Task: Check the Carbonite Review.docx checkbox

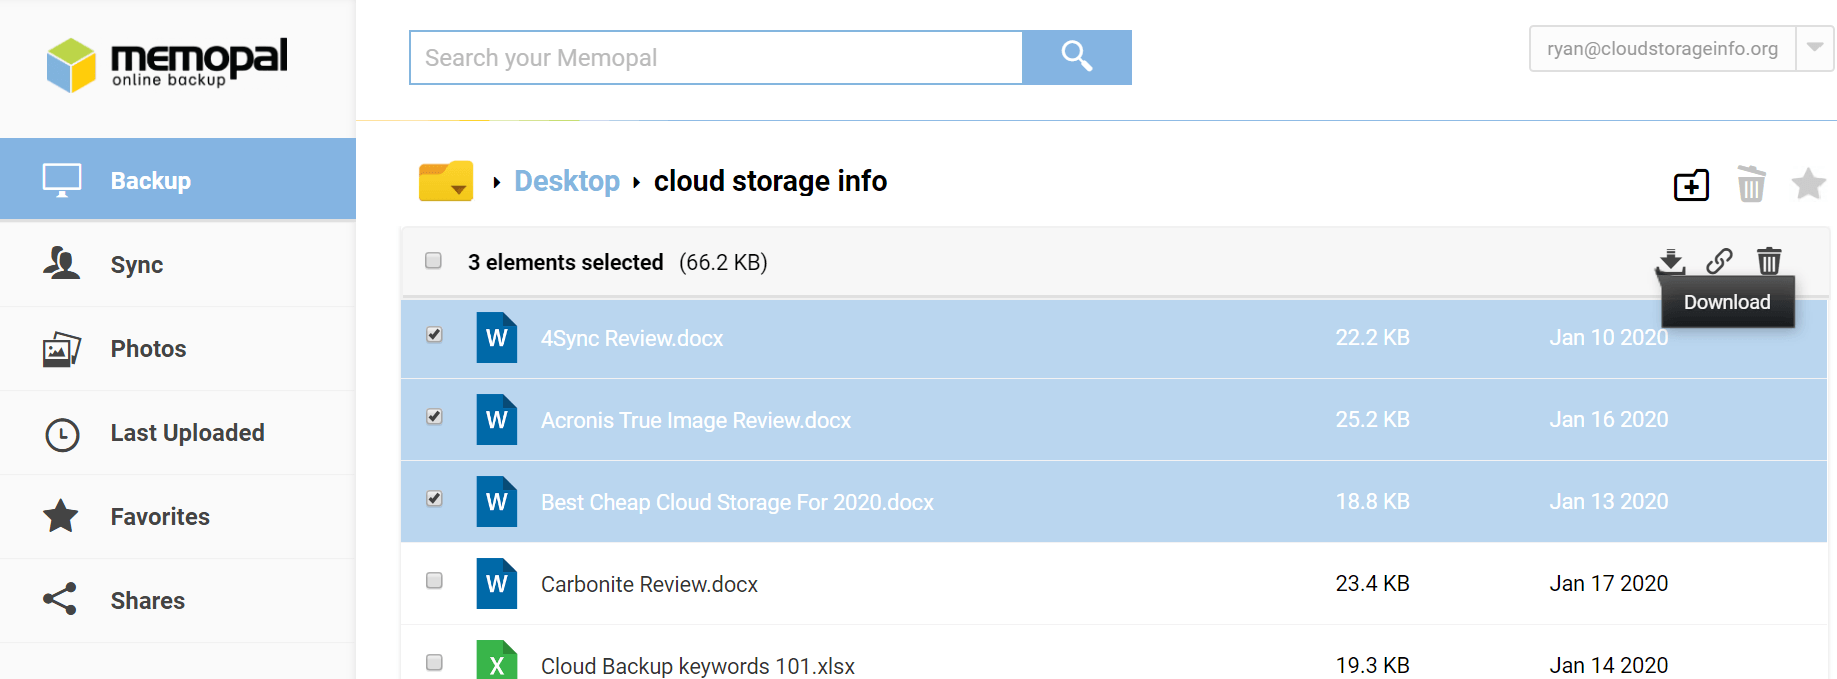Action: coord(434,581)
